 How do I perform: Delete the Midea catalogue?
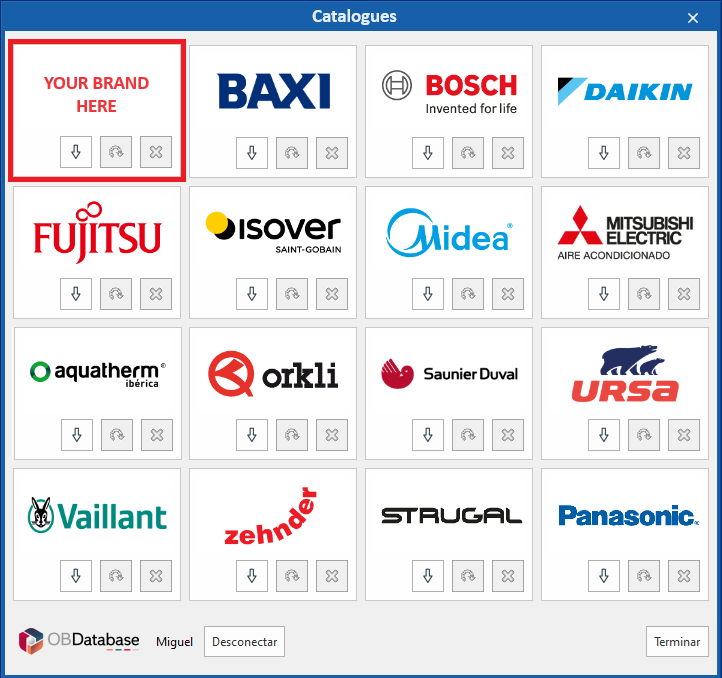508,294
